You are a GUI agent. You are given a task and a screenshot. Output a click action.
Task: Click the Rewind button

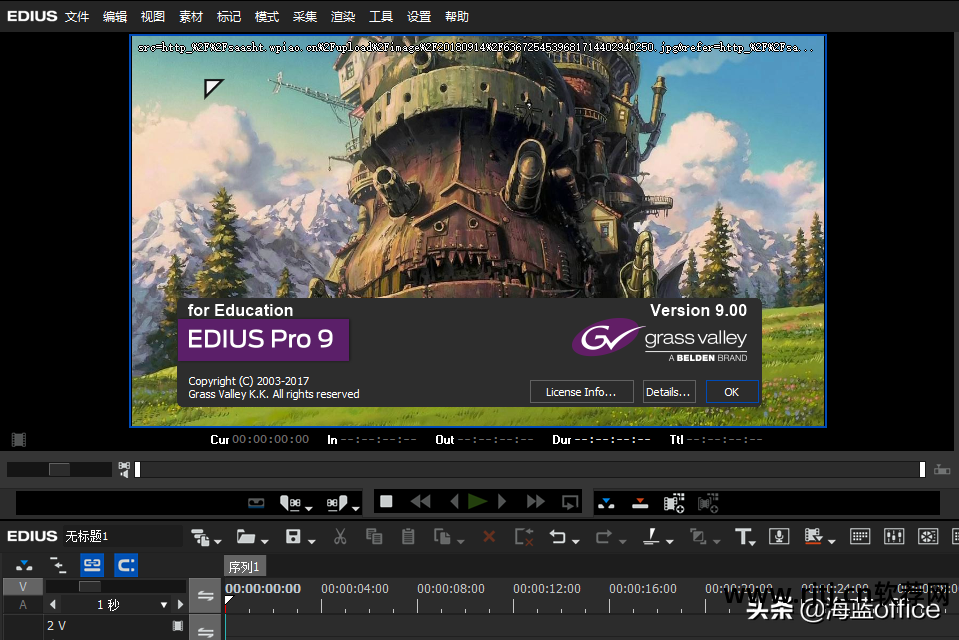pyautogui.click(x=420, y=502)
